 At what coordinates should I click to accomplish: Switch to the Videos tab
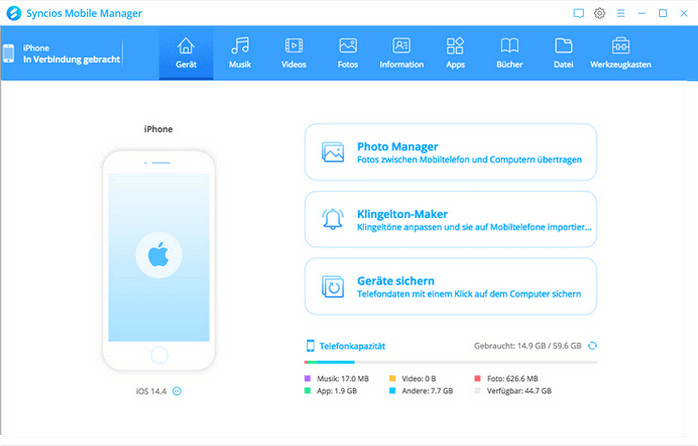tap(294, 53)
